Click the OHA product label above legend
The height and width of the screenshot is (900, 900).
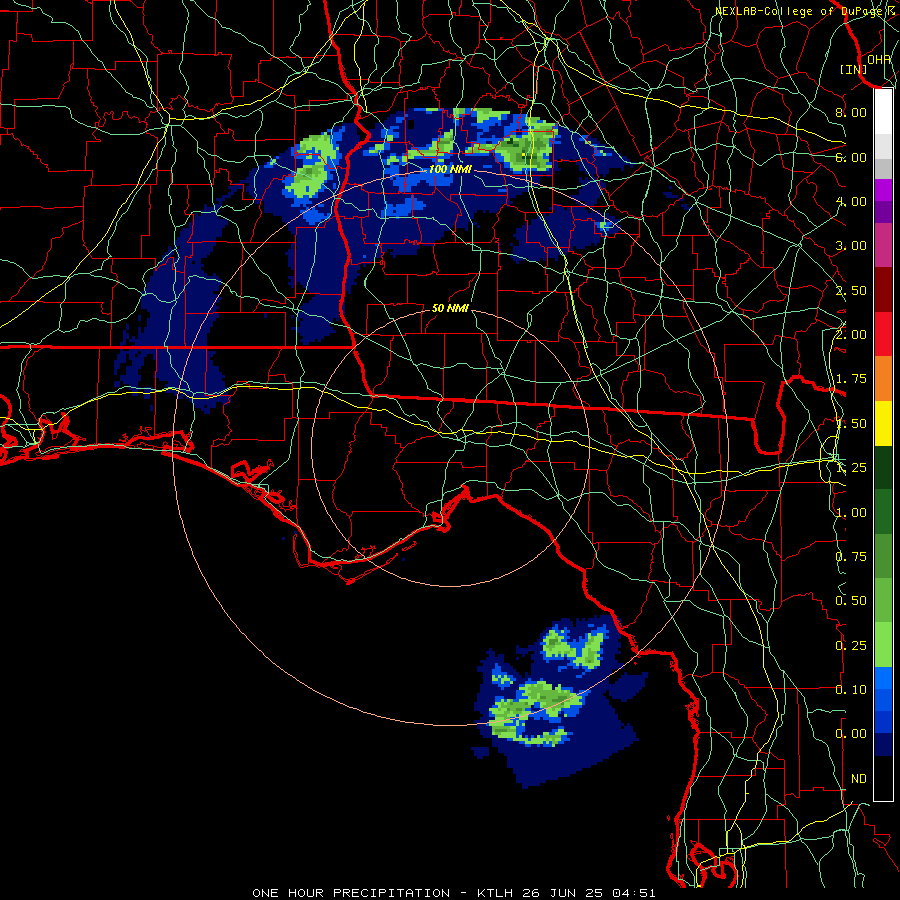tap(879, 59)
